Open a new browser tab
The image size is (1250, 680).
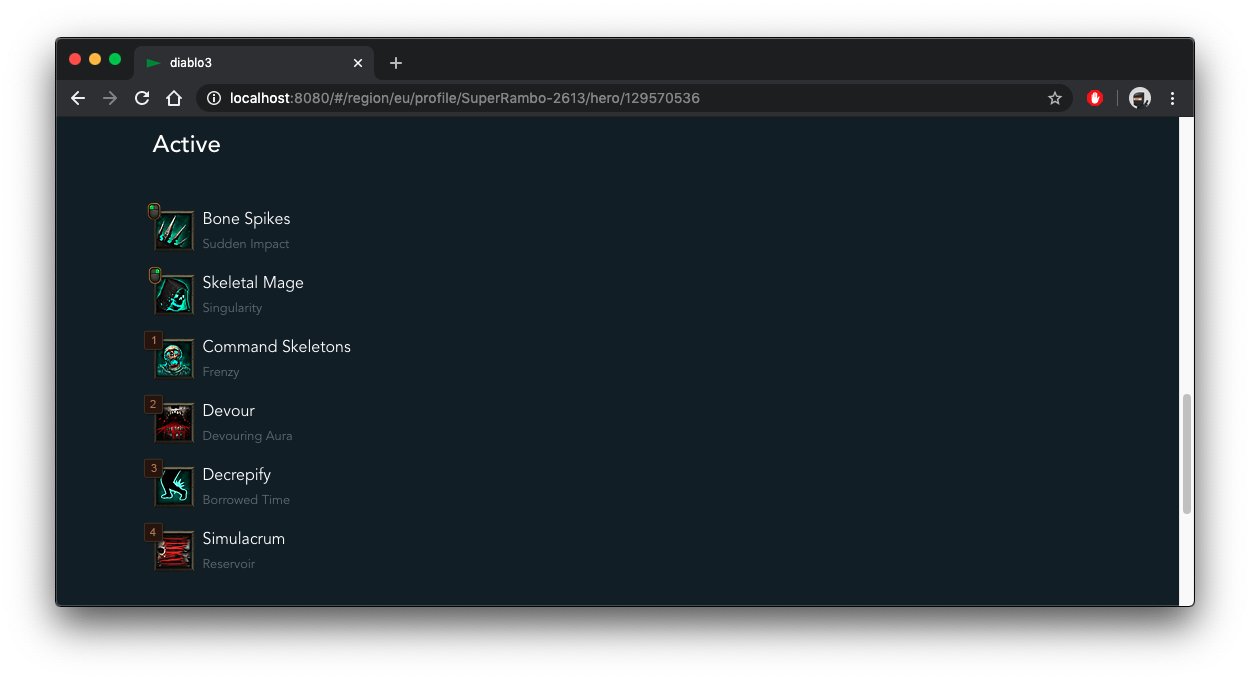coord(396,63)
